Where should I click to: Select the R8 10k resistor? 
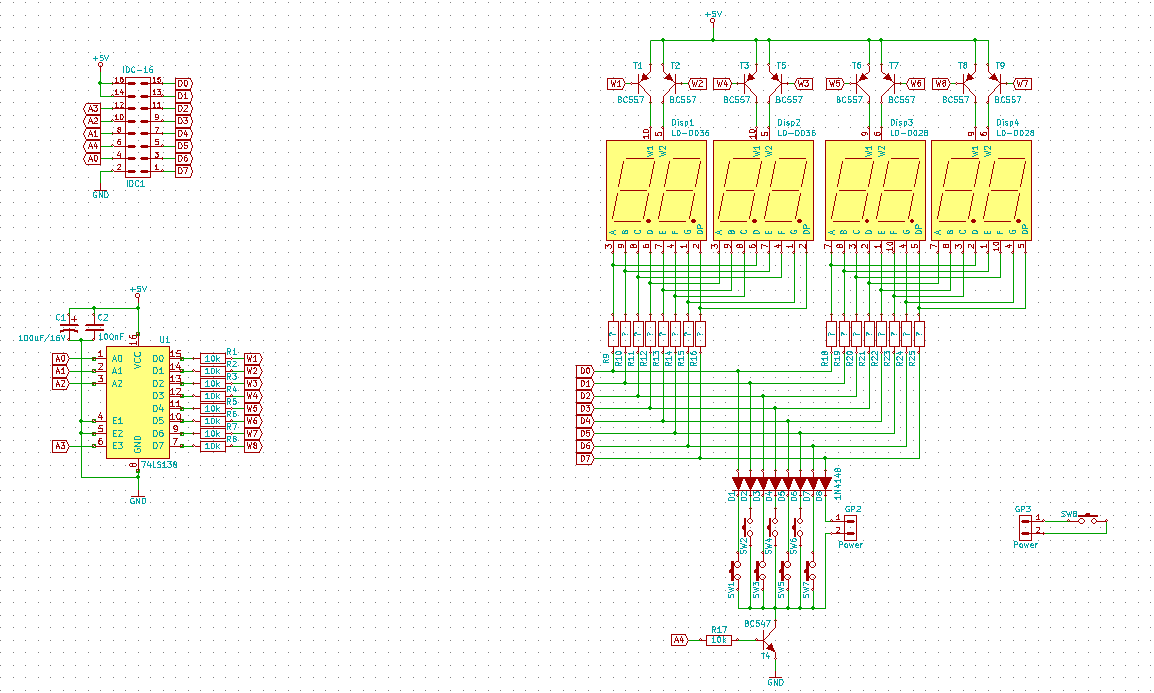point(213,446)
